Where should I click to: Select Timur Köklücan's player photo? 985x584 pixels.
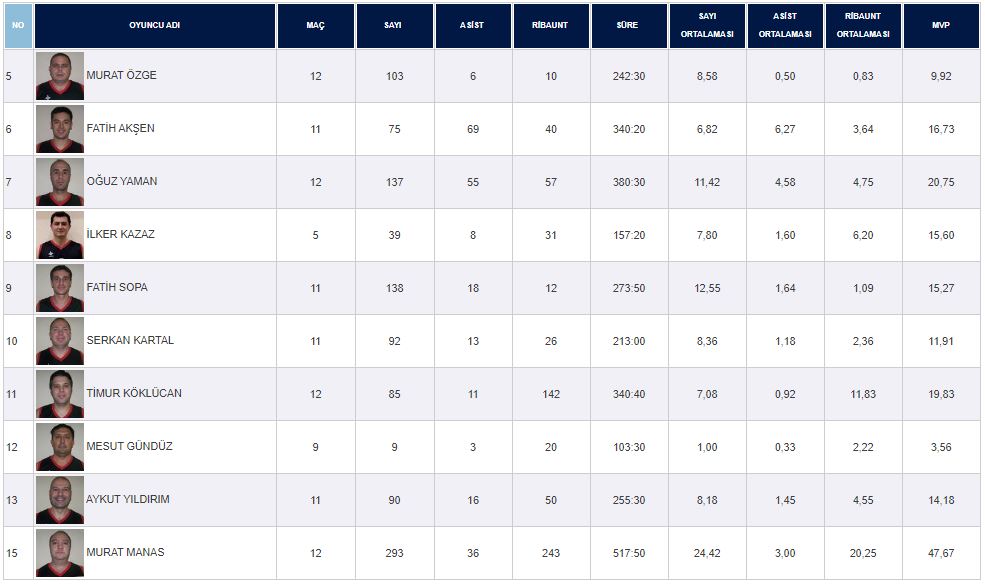pyautogui.click(x=60, y=394)
